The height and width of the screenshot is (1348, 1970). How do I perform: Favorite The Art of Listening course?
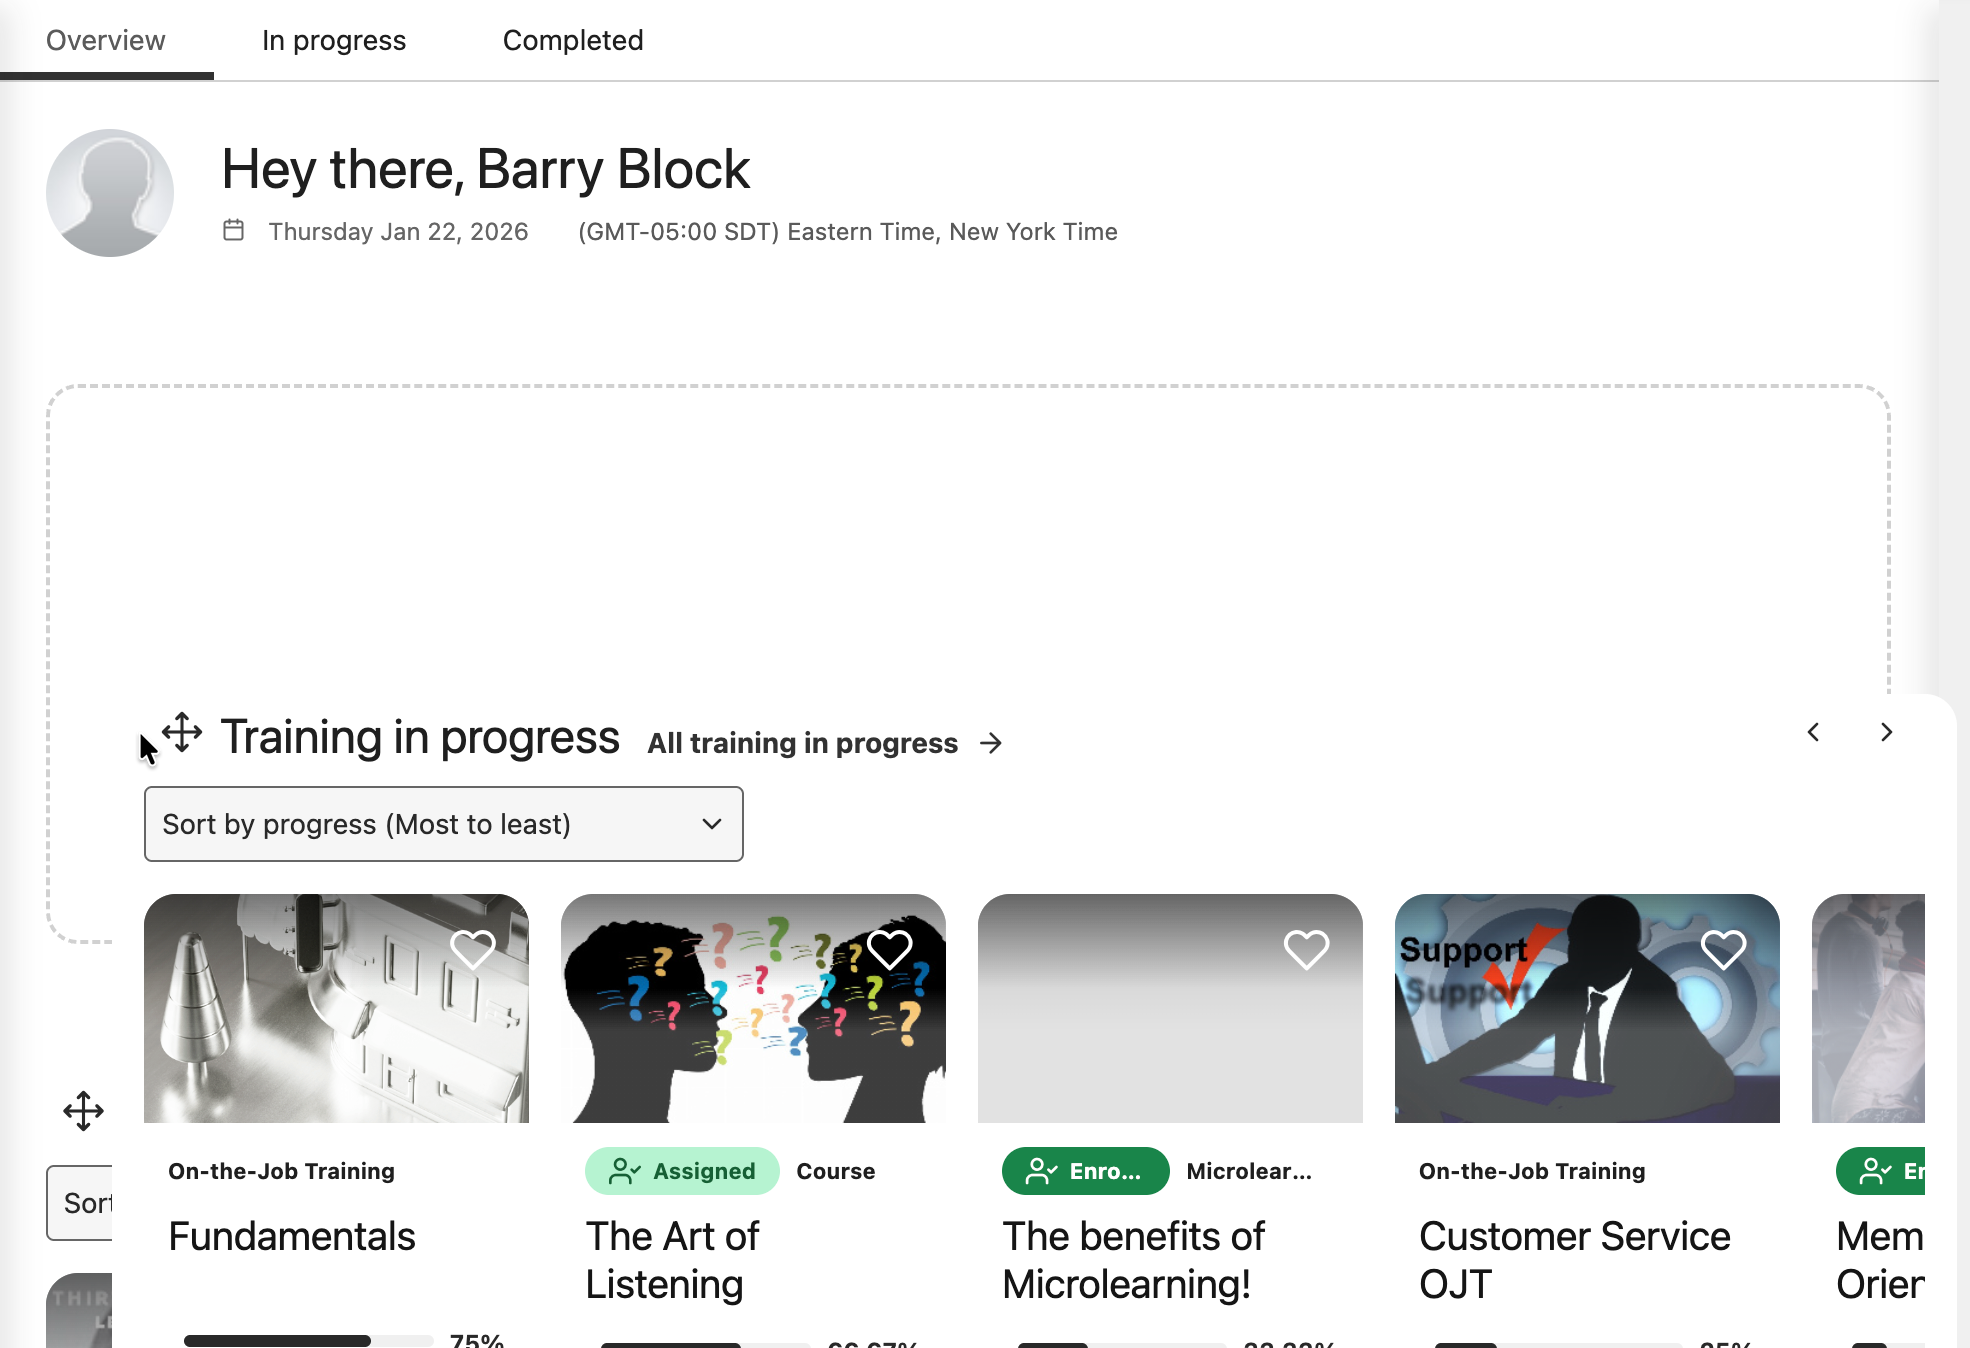point(890,949)
